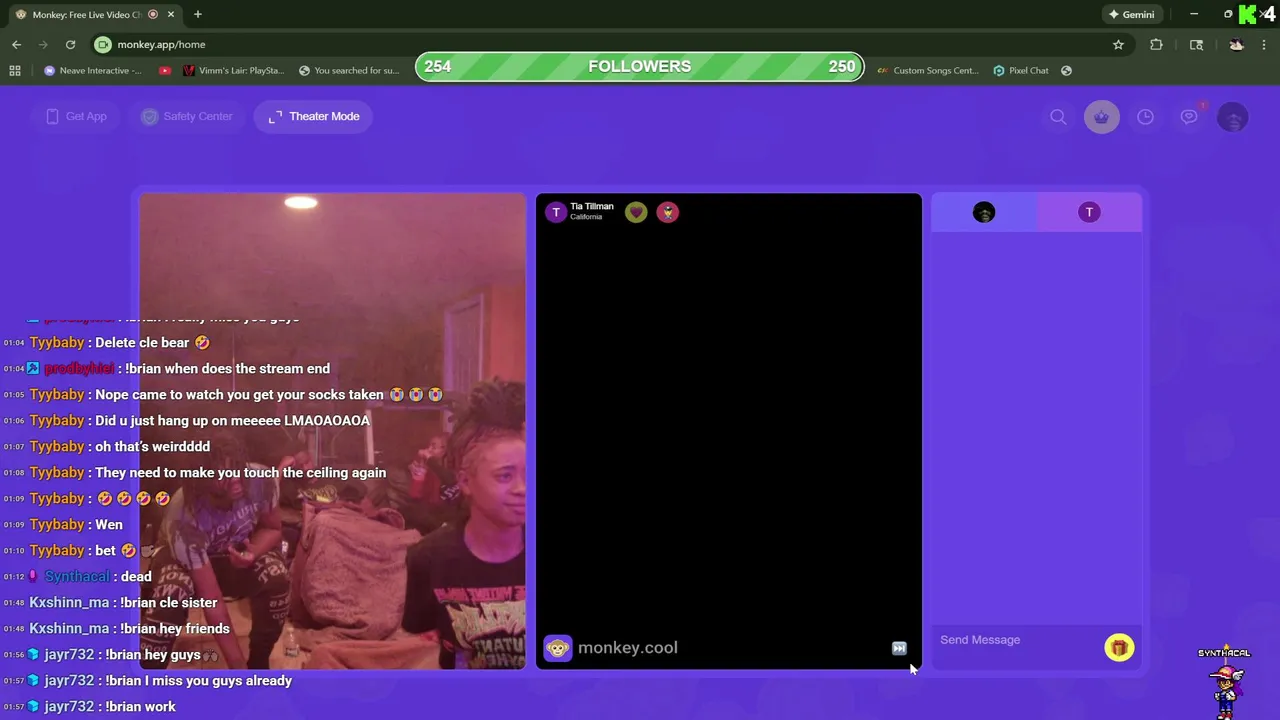This screenshot has width=1280, height=720.
Task: Bookmark this page with the star icon
Action: pyautogui.click(x=1118, y=44)
